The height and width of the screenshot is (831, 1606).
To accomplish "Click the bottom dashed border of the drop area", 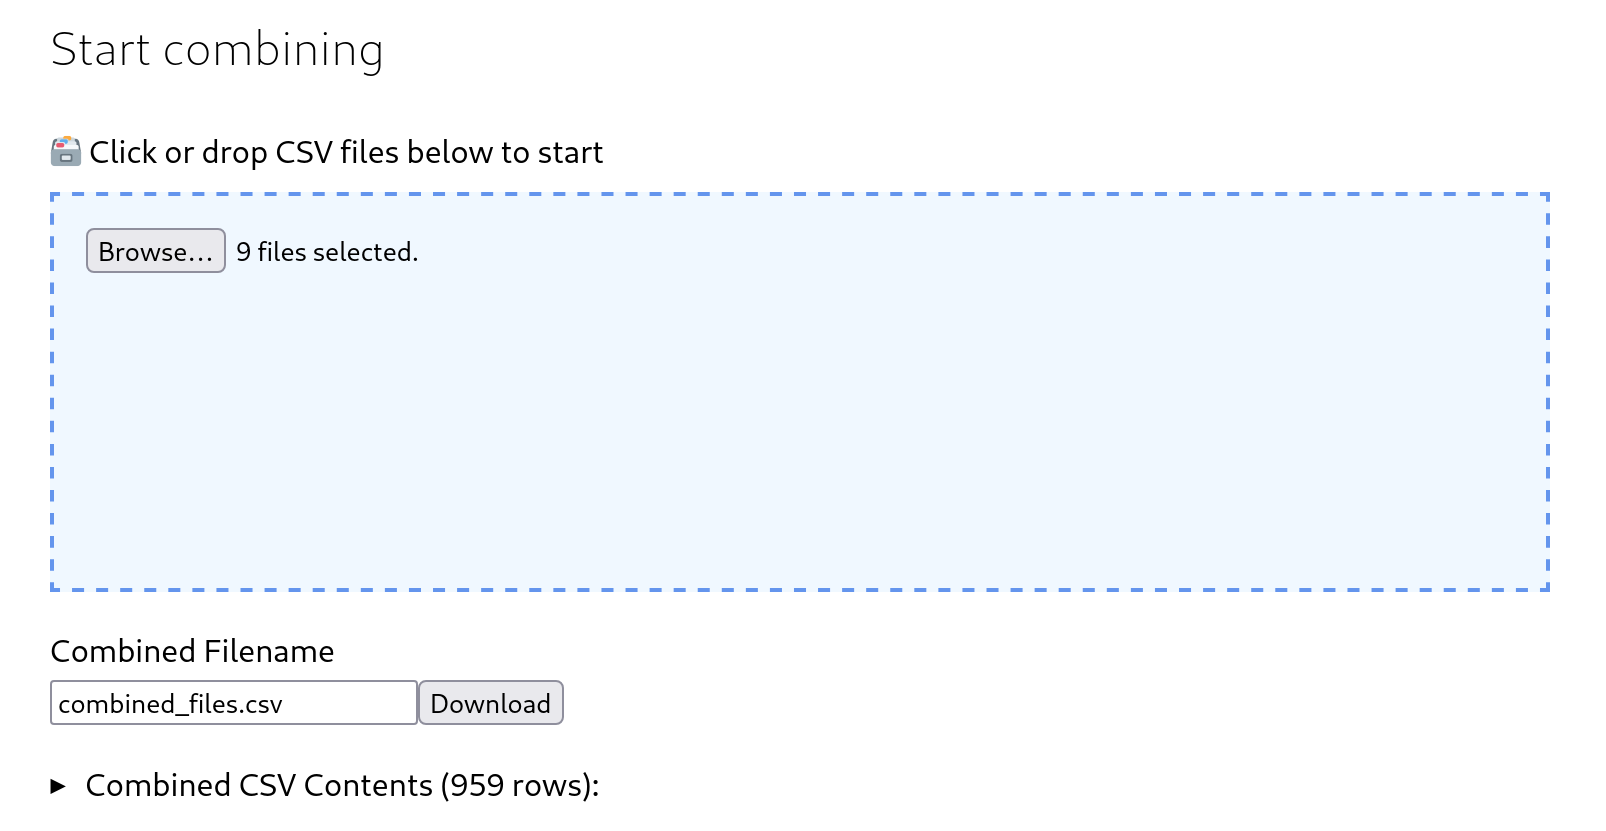I will point(800,589).
